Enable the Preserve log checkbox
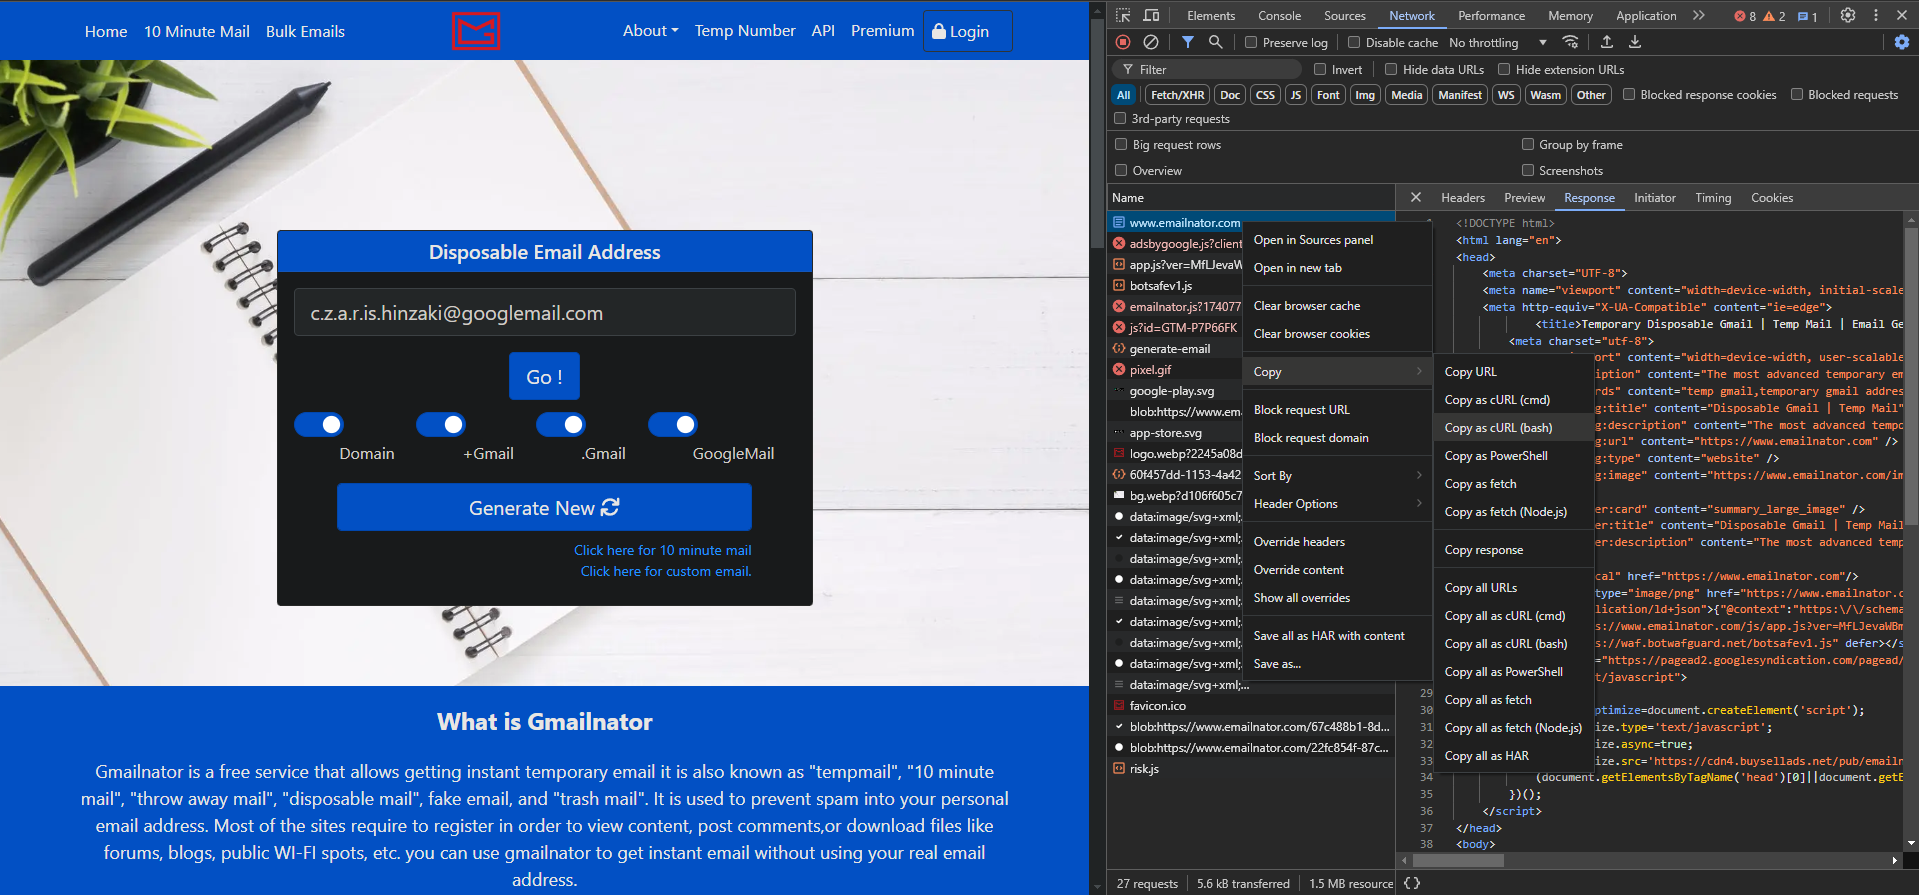This screenshot has width=1919, height=895. point(1251,42)
